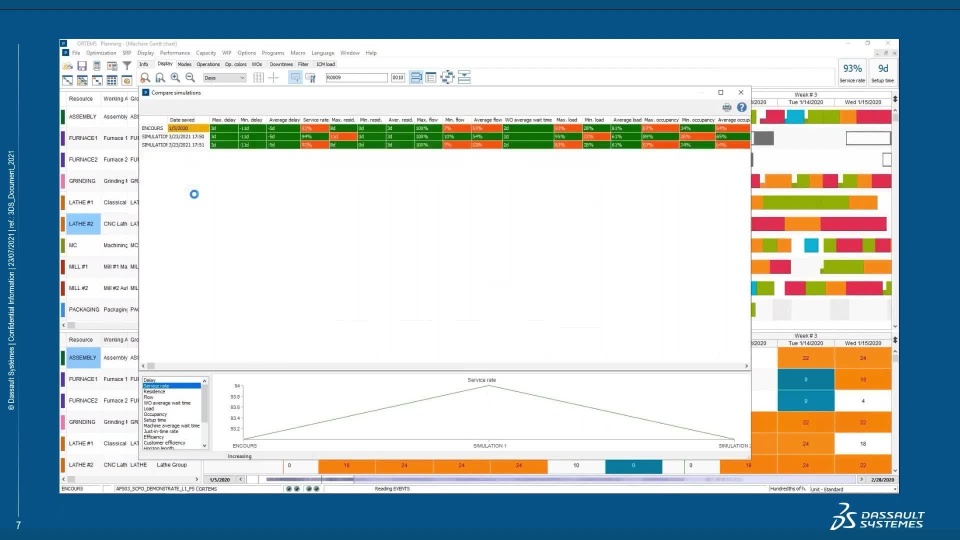960x540 pixels.
Task: Select LATHE #2 resource in upper list
Action: pos(81,223)
